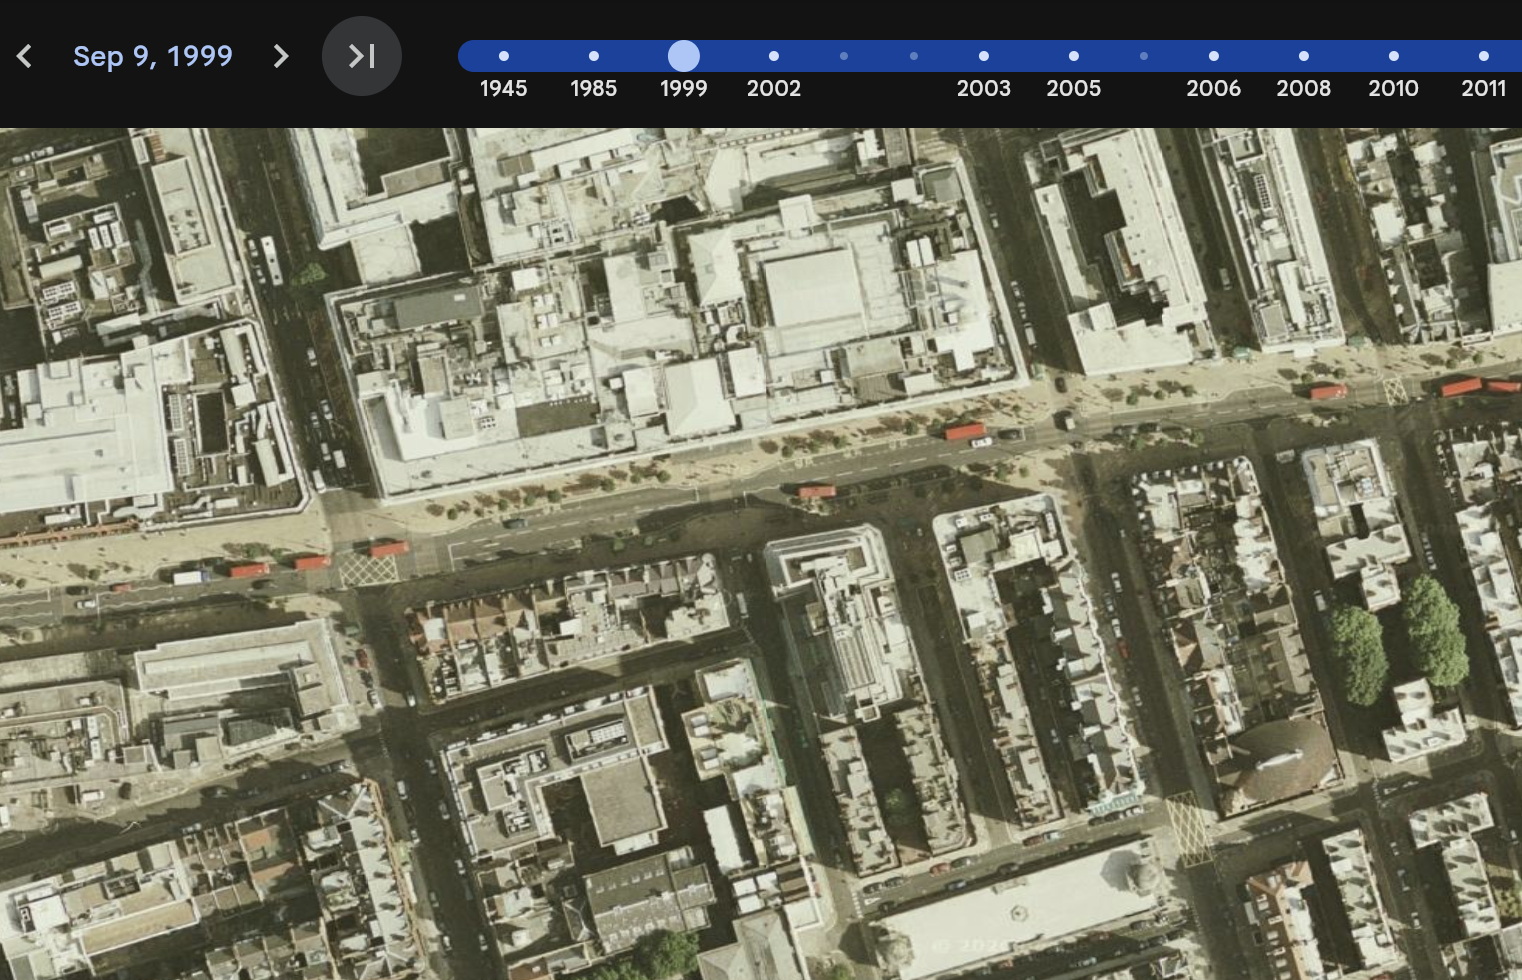Go to next imagery date arrow

(281, 56)
